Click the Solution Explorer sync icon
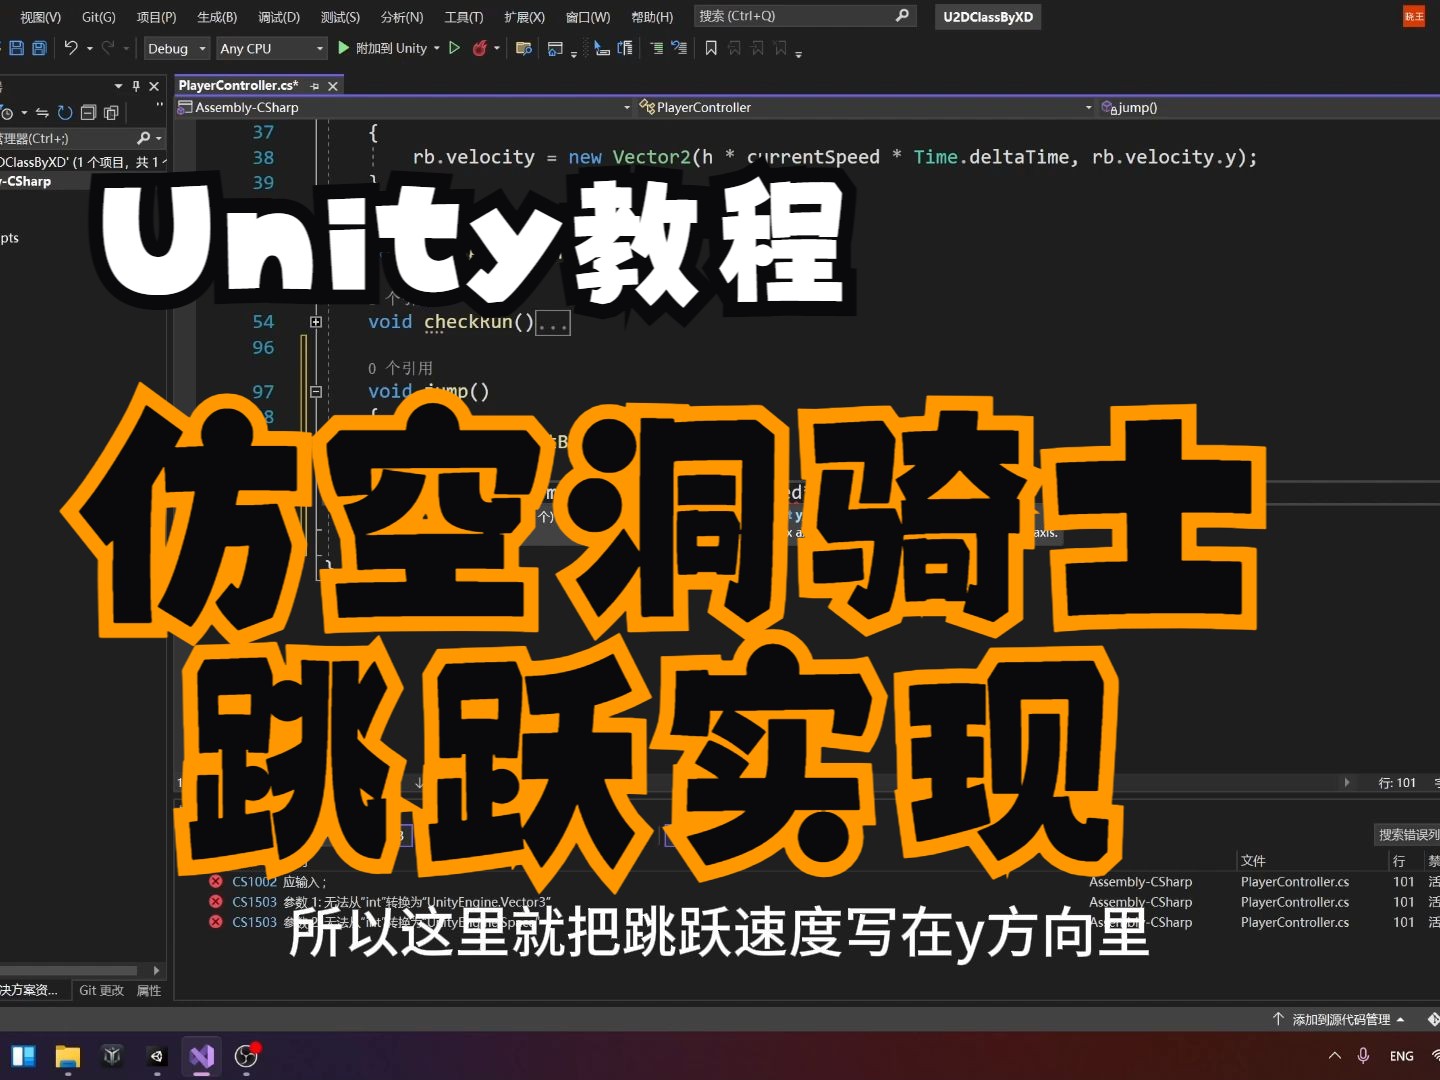The height and width of the screenshot is (1080, 1440). [x=42, y=113]
